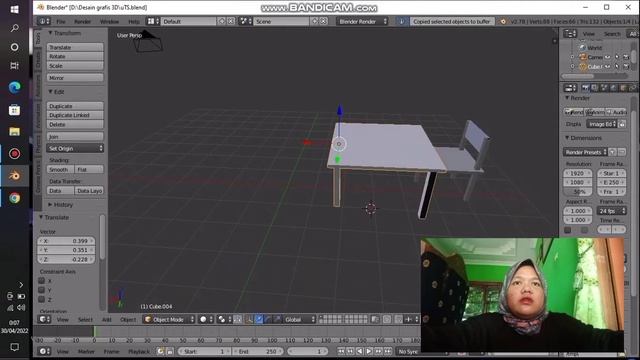The width and height of the screenshot is (640, 360).
Task: Enable the Y constraint axis checkbox
Action: click(41, 290)
